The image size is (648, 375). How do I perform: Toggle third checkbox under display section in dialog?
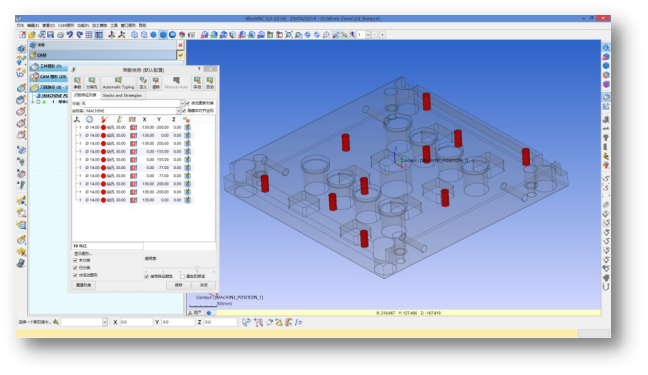(x=75, y=275)
